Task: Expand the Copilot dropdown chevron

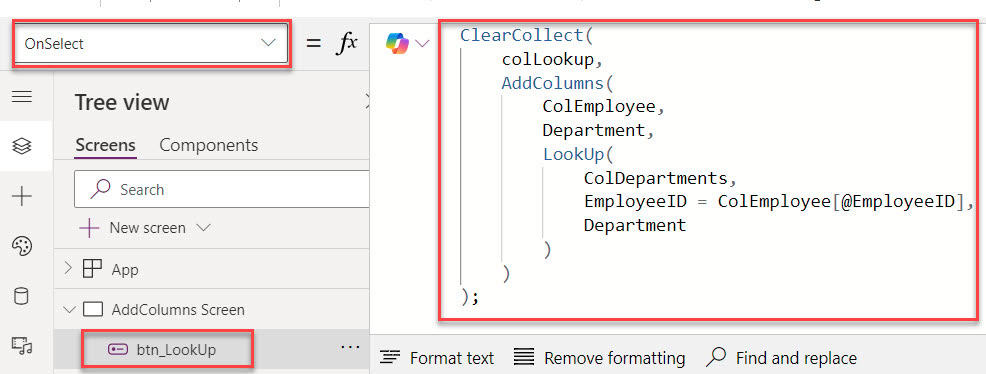Action: [x=422, y=43]
